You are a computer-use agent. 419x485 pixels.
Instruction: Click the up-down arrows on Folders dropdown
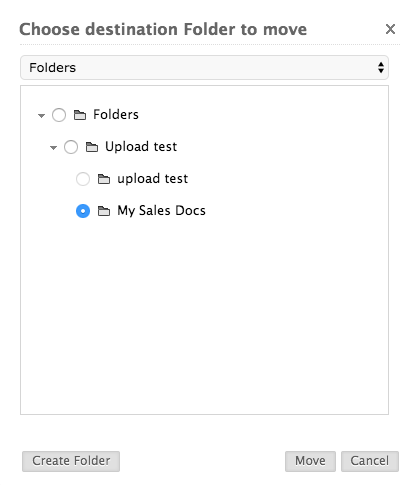381,68
